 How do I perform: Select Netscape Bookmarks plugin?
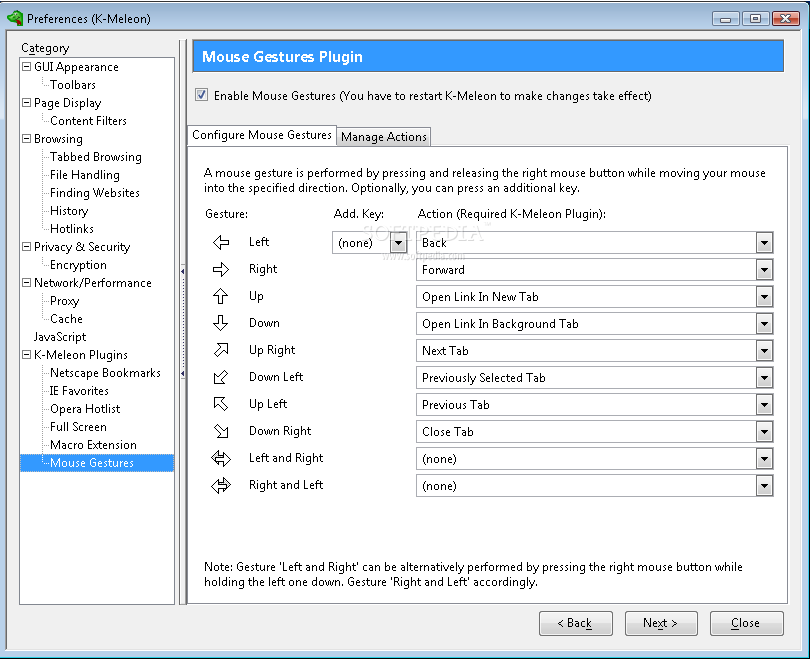click(x=106, y=373)
